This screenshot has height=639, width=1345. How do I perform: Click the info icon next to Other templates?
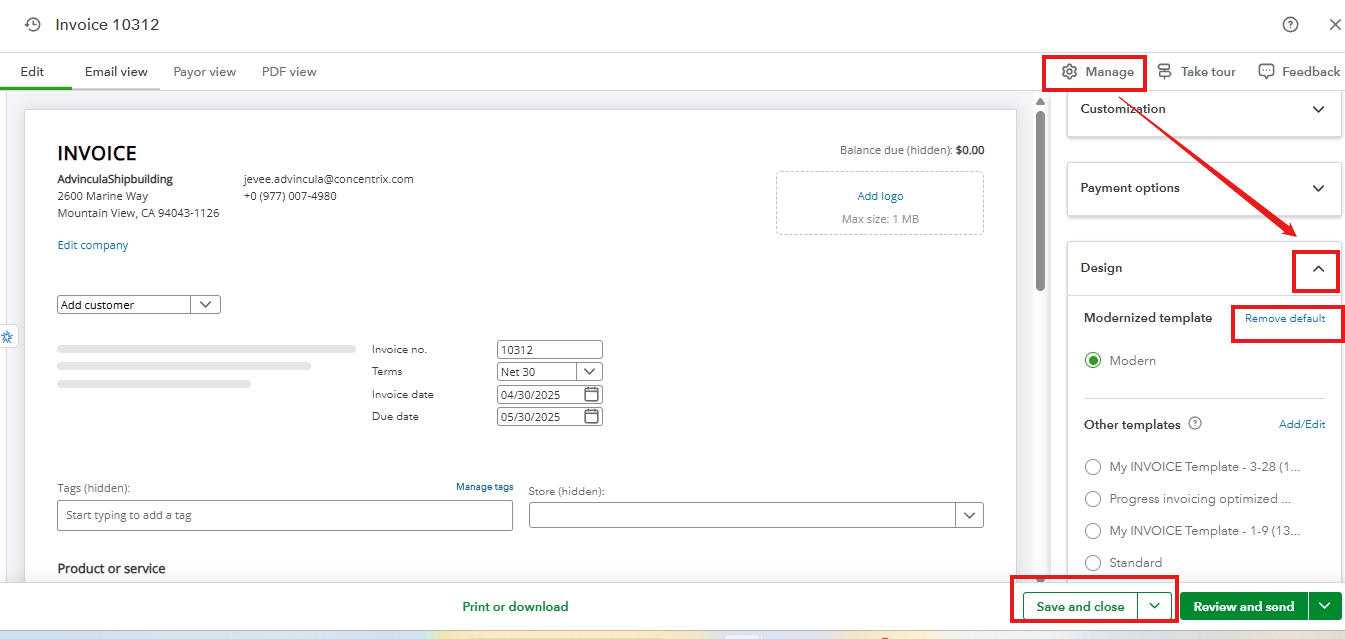coord(1195,423)
